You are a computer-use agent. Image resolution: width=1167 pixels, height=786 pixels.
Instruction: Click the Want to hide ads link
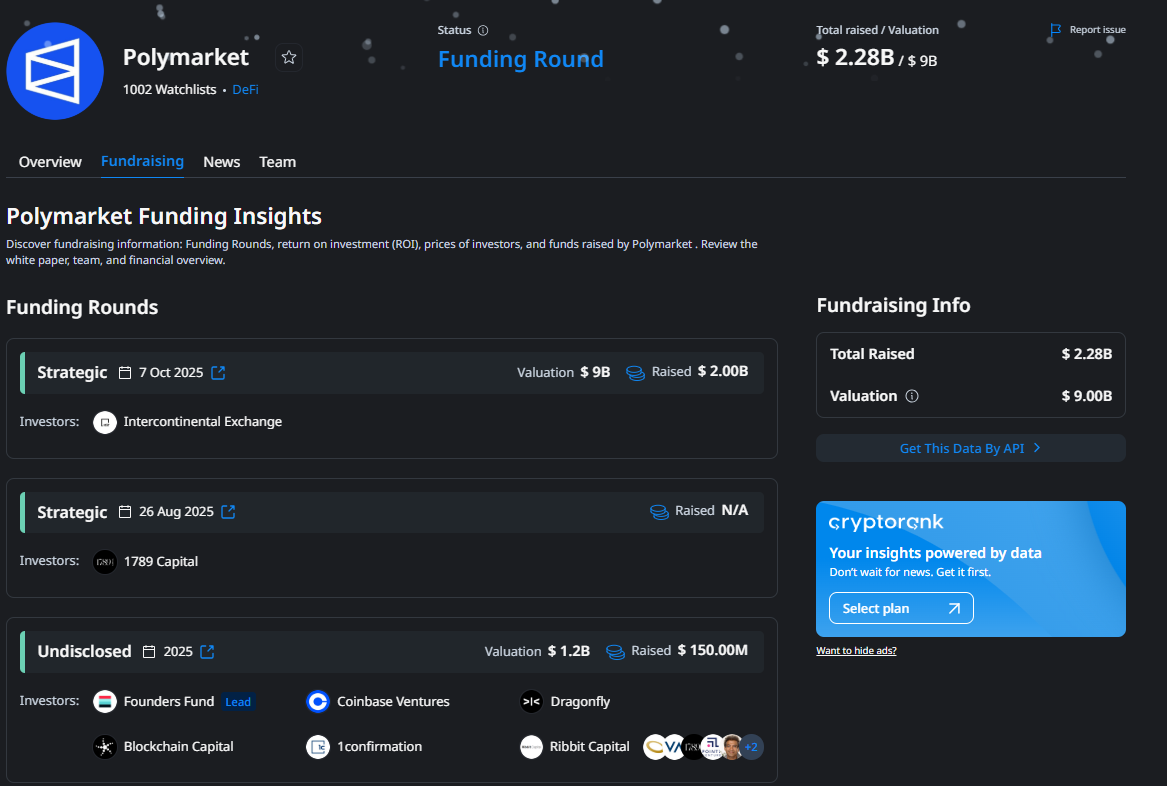coord(856,651)
